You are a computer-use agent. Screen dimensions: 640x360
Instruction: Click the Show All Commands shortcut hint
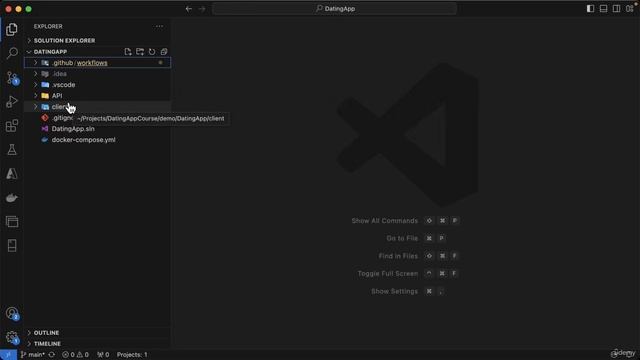point(405,221)
